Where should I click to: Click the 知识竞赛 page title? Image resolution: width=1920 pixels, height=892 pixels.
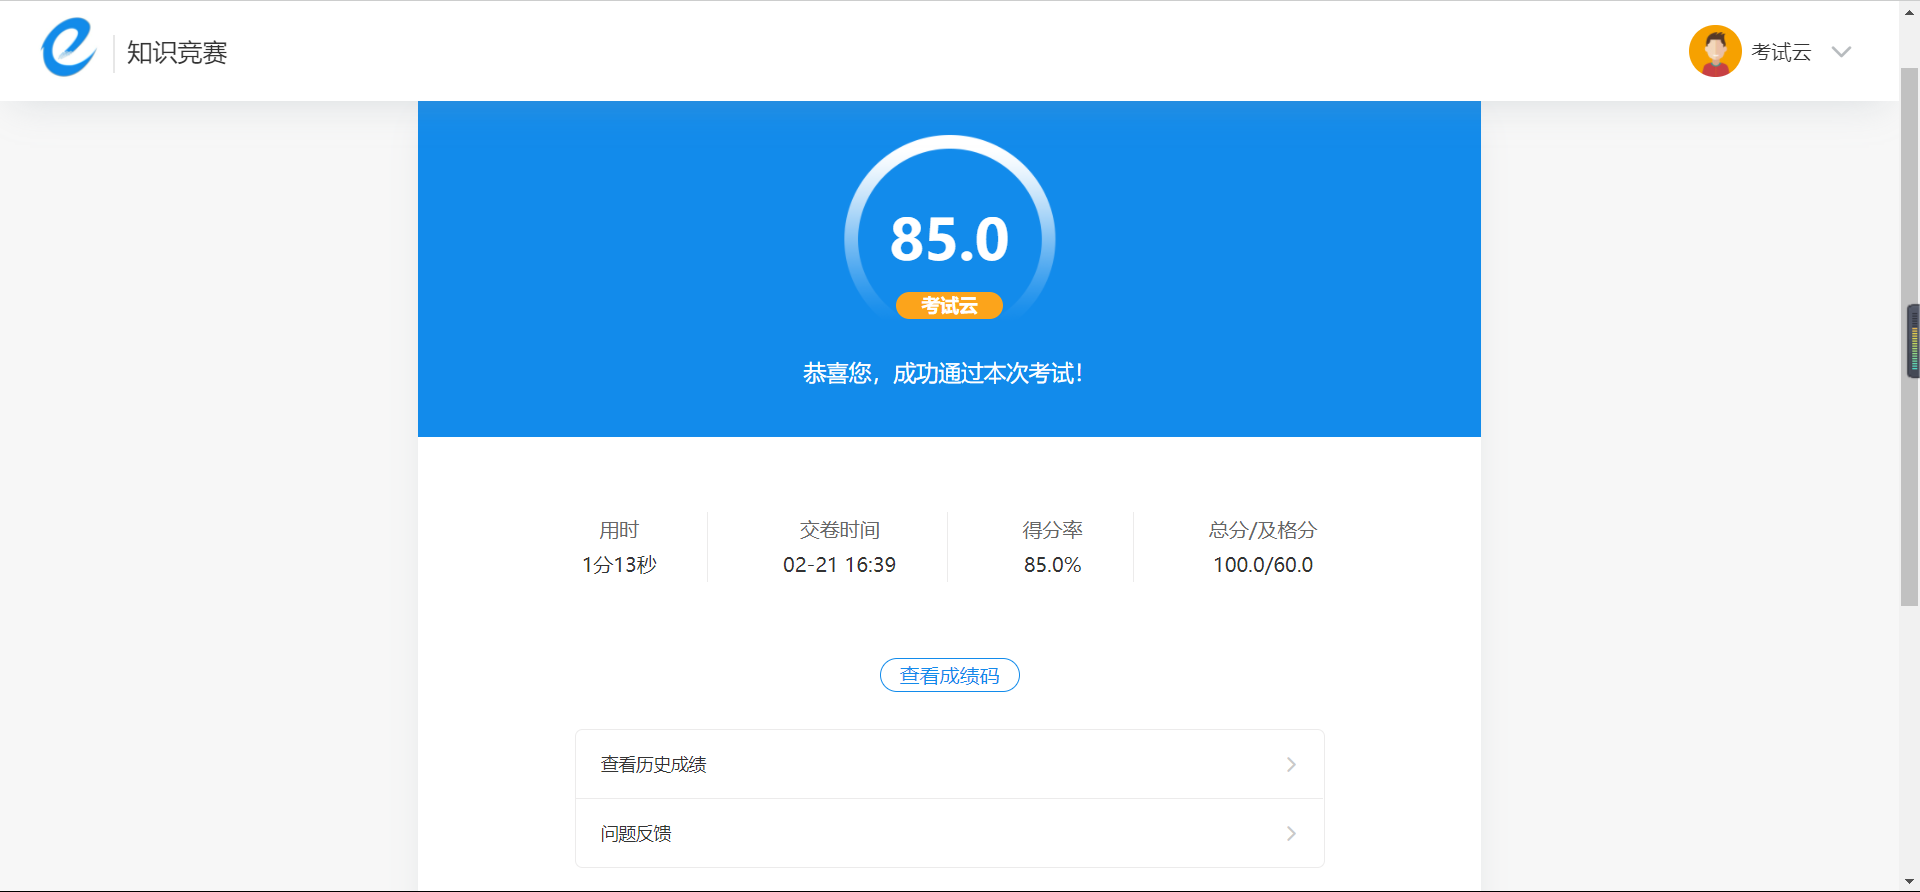click(177, 52)
